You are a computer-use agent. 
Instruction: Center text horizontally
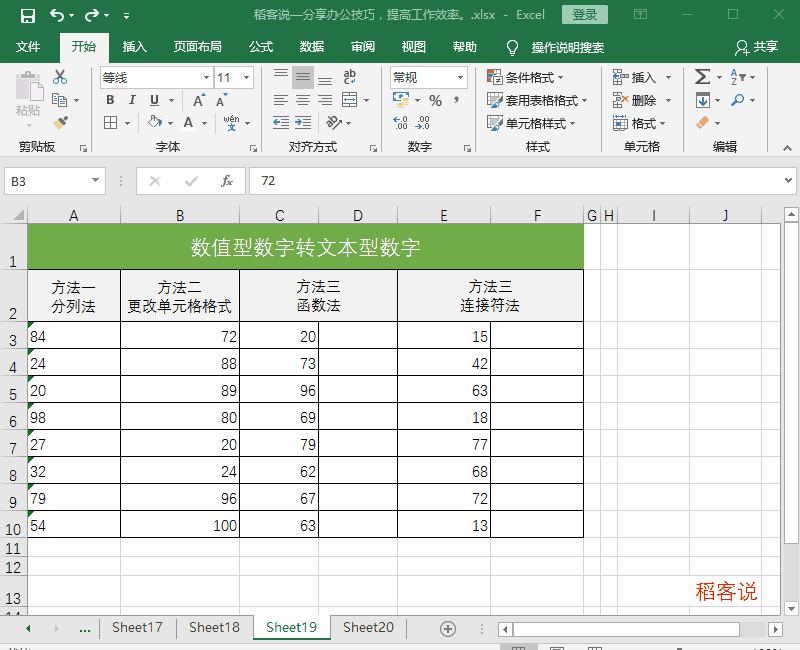tap(303, 100)
